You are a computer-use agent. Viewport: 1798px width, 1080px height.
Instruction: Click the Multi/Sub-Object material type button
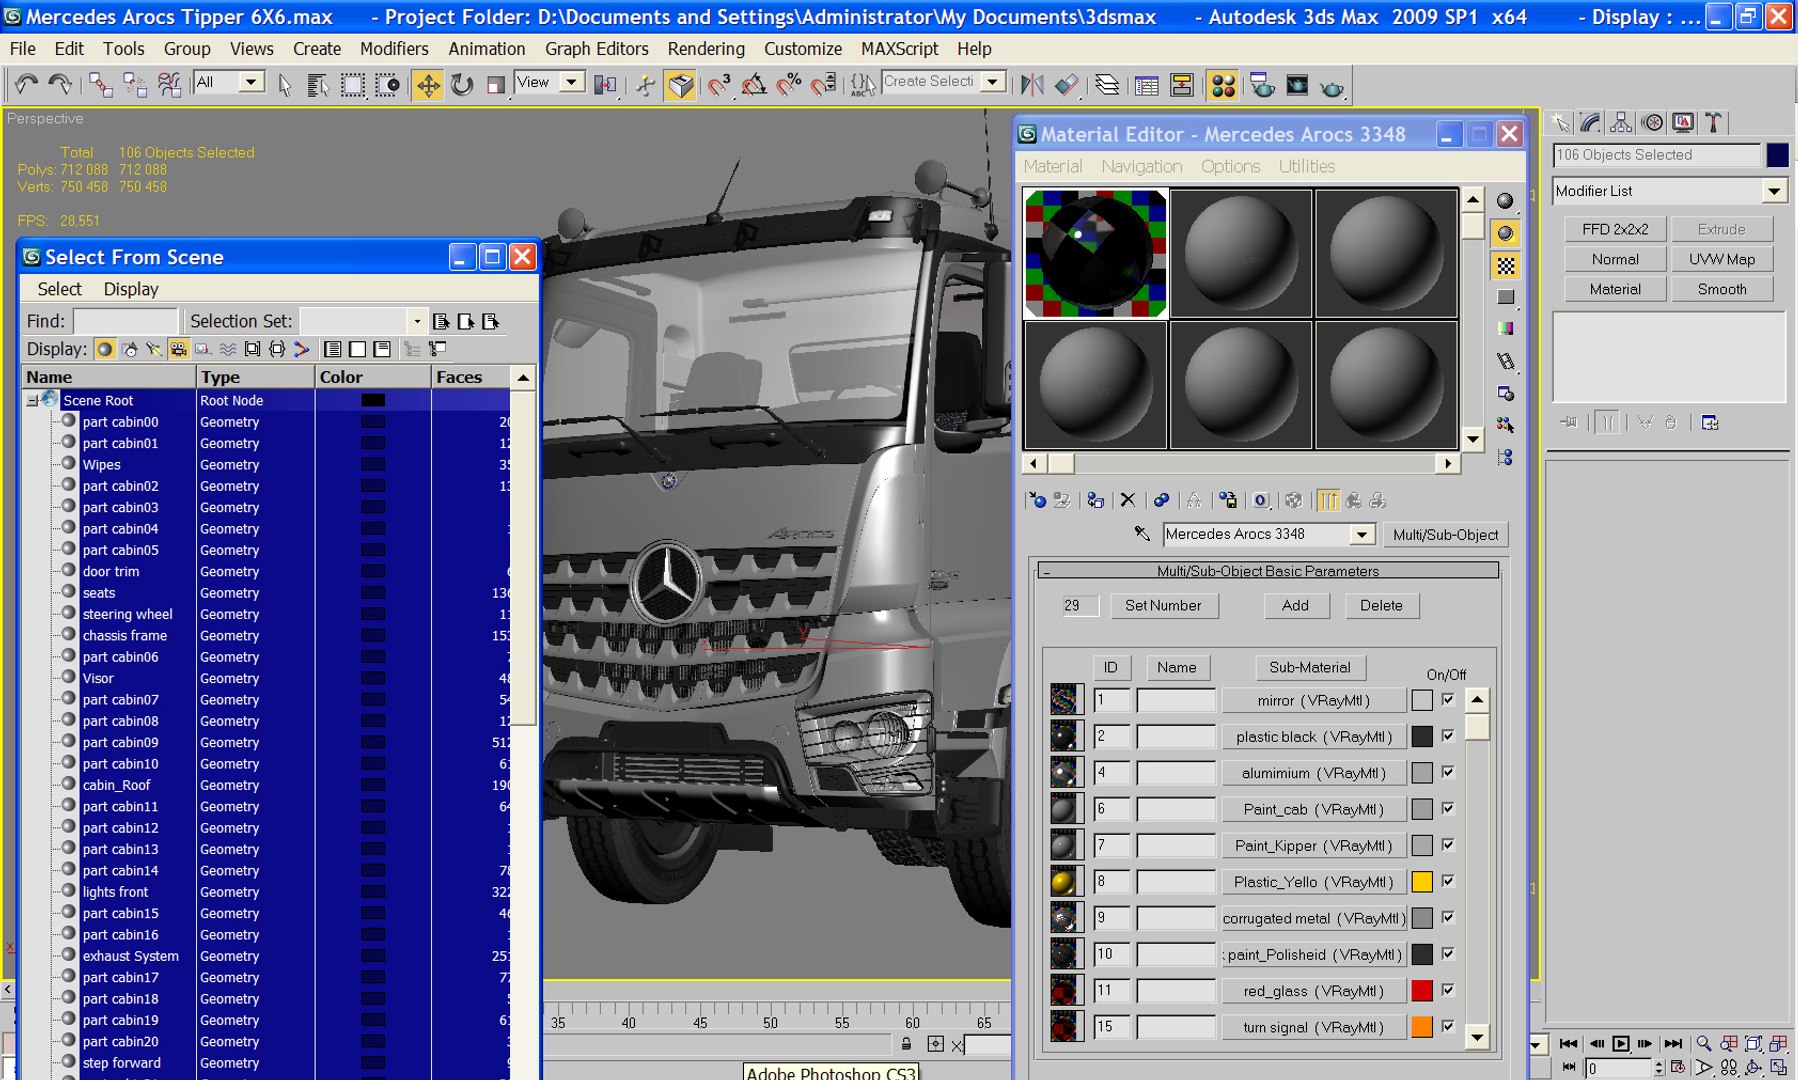pyautogui.click(x=1445, y=535)
